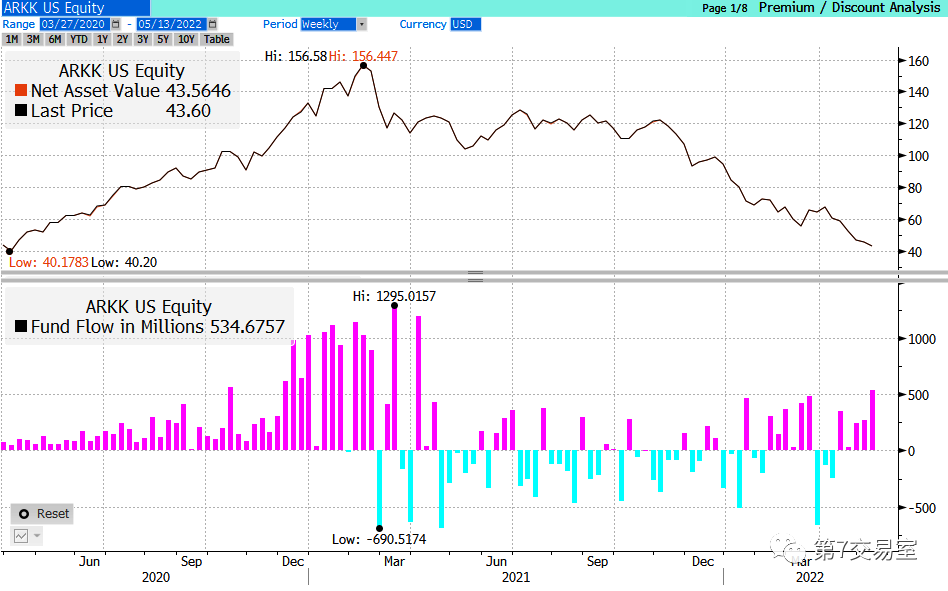Image resolution: width=948 pixels, height=591 pixels.
Task: Click the Currency USD field
Action: (x=465, y=24)
